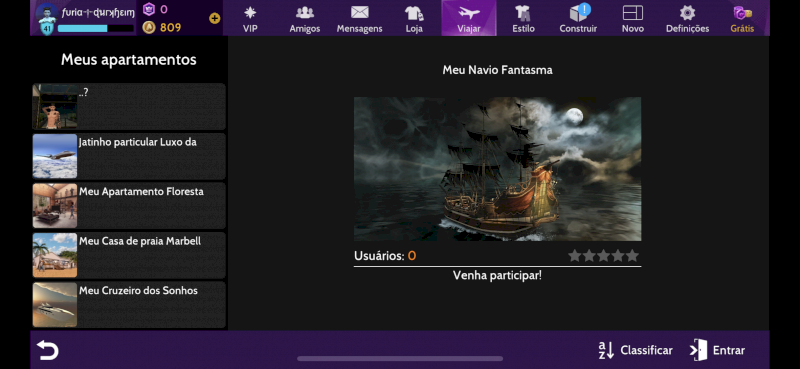Click the gem balance value 0

pos(164,9)
